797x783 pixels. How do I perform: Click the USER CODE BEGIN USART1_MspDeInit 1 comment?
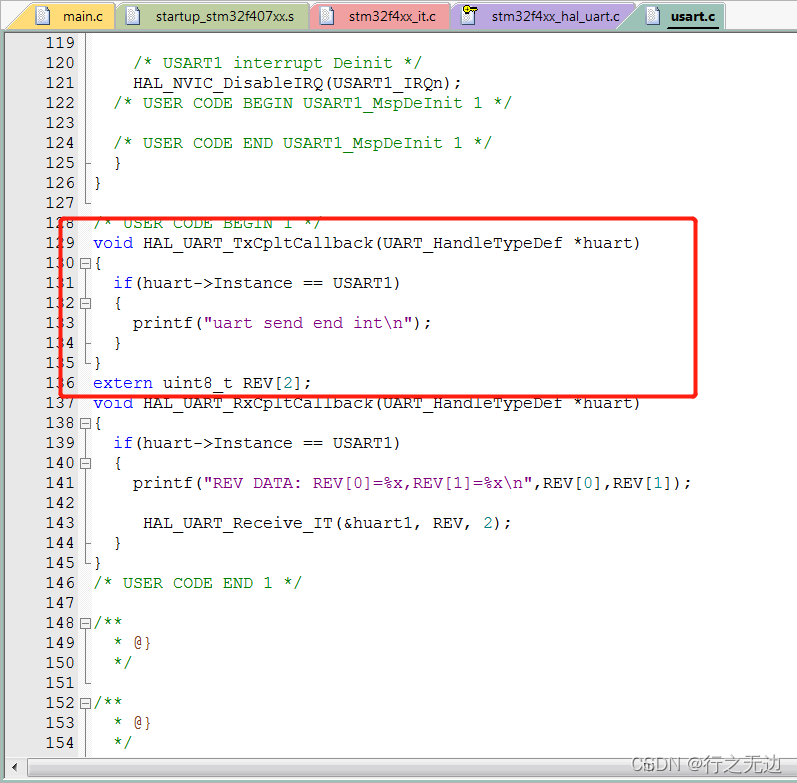[x=312, y=103]
